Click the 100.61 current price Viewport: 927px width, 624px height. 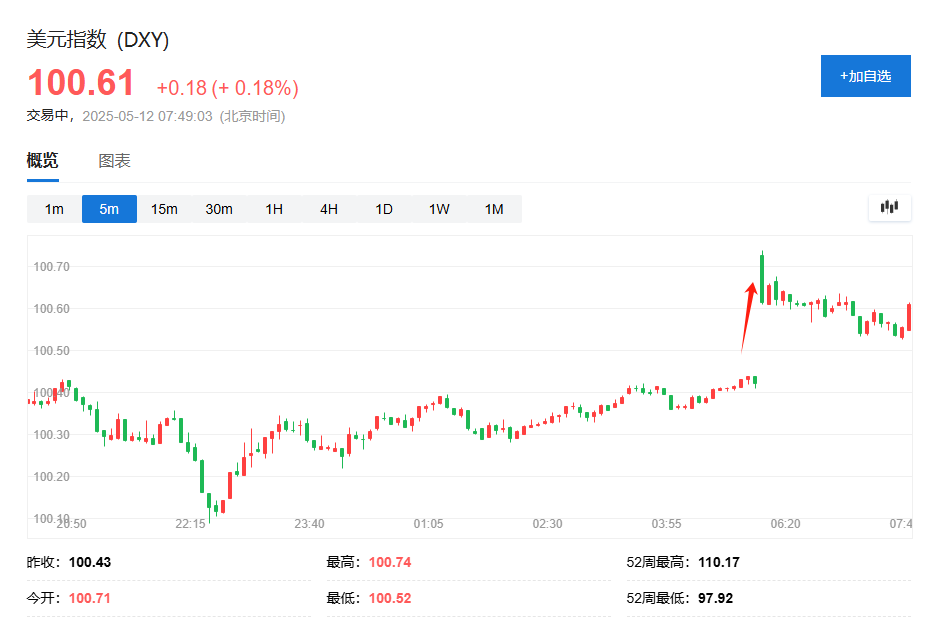[81, 83]
